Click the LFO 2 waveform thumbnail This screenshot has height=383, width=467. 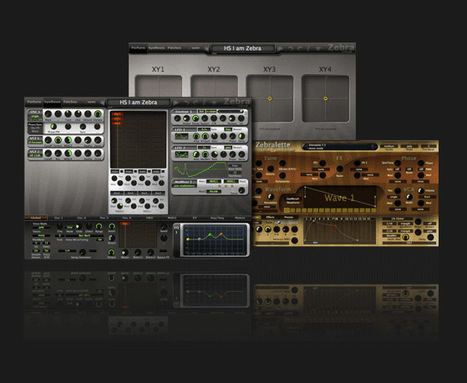(182, 154)
